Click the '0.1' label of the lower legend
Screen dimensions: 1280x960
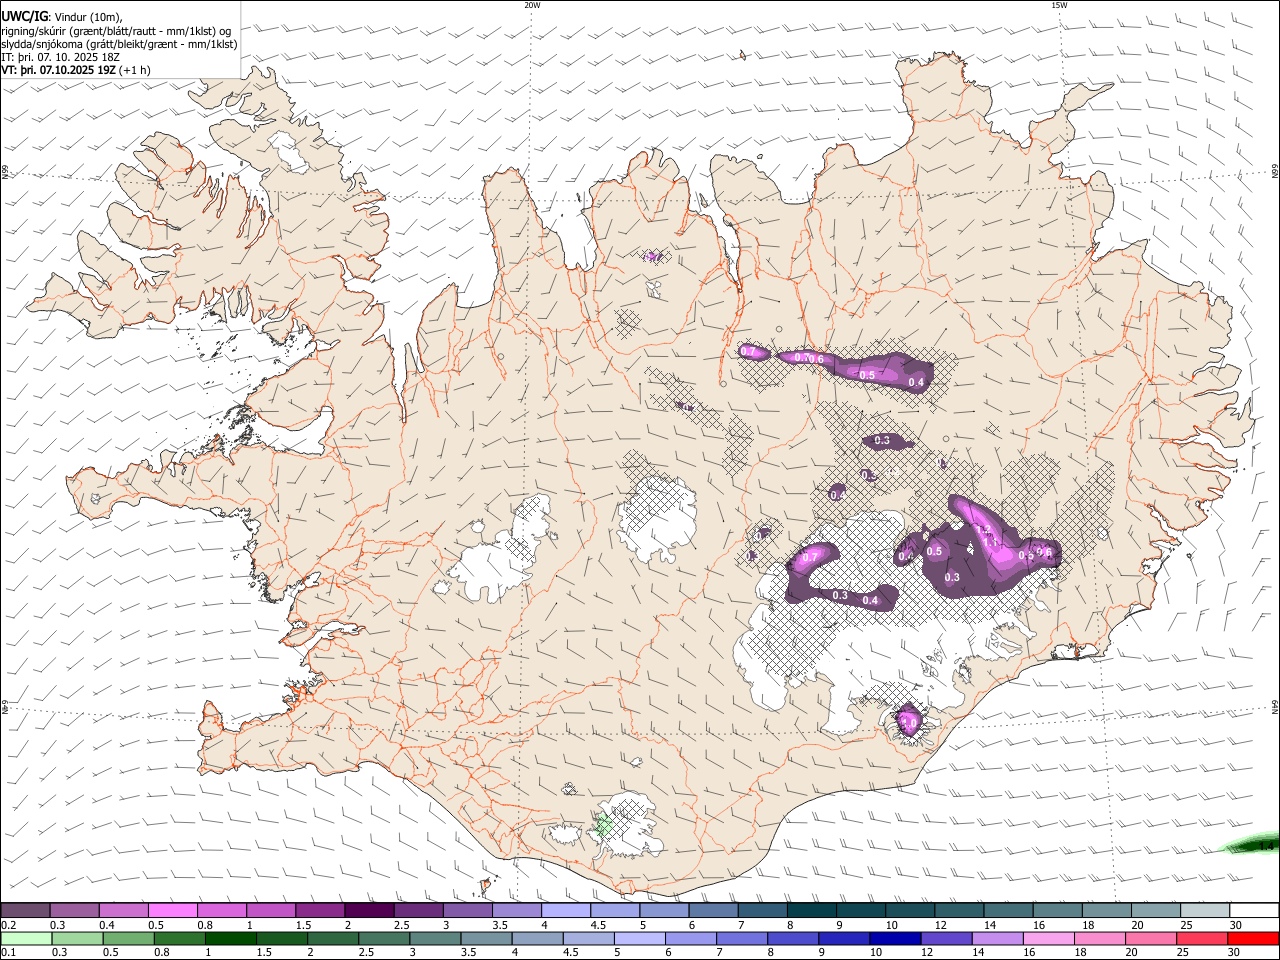pyautogui.click(x=8, y=953)
